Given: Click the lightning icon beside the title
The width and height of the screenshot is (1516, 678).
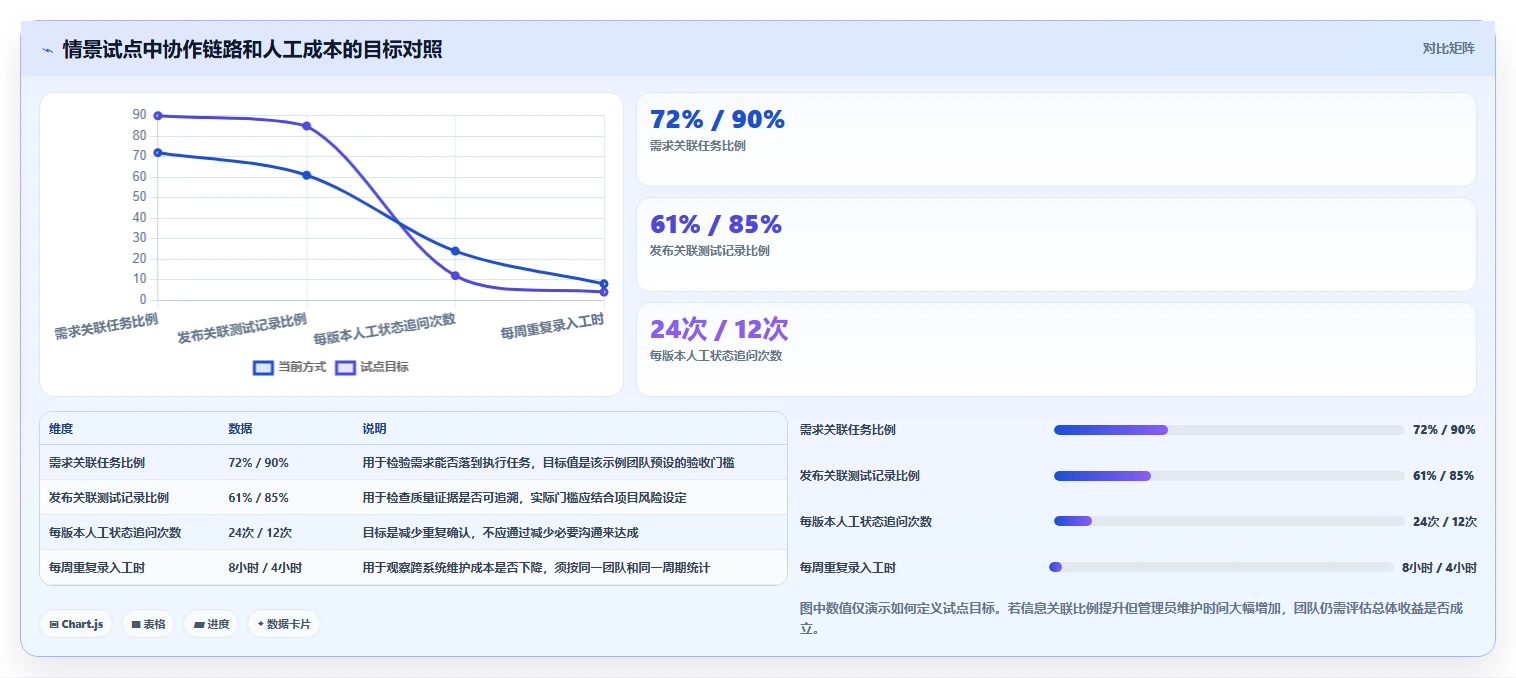Looking at the screenshot, I should coord(47,49).
